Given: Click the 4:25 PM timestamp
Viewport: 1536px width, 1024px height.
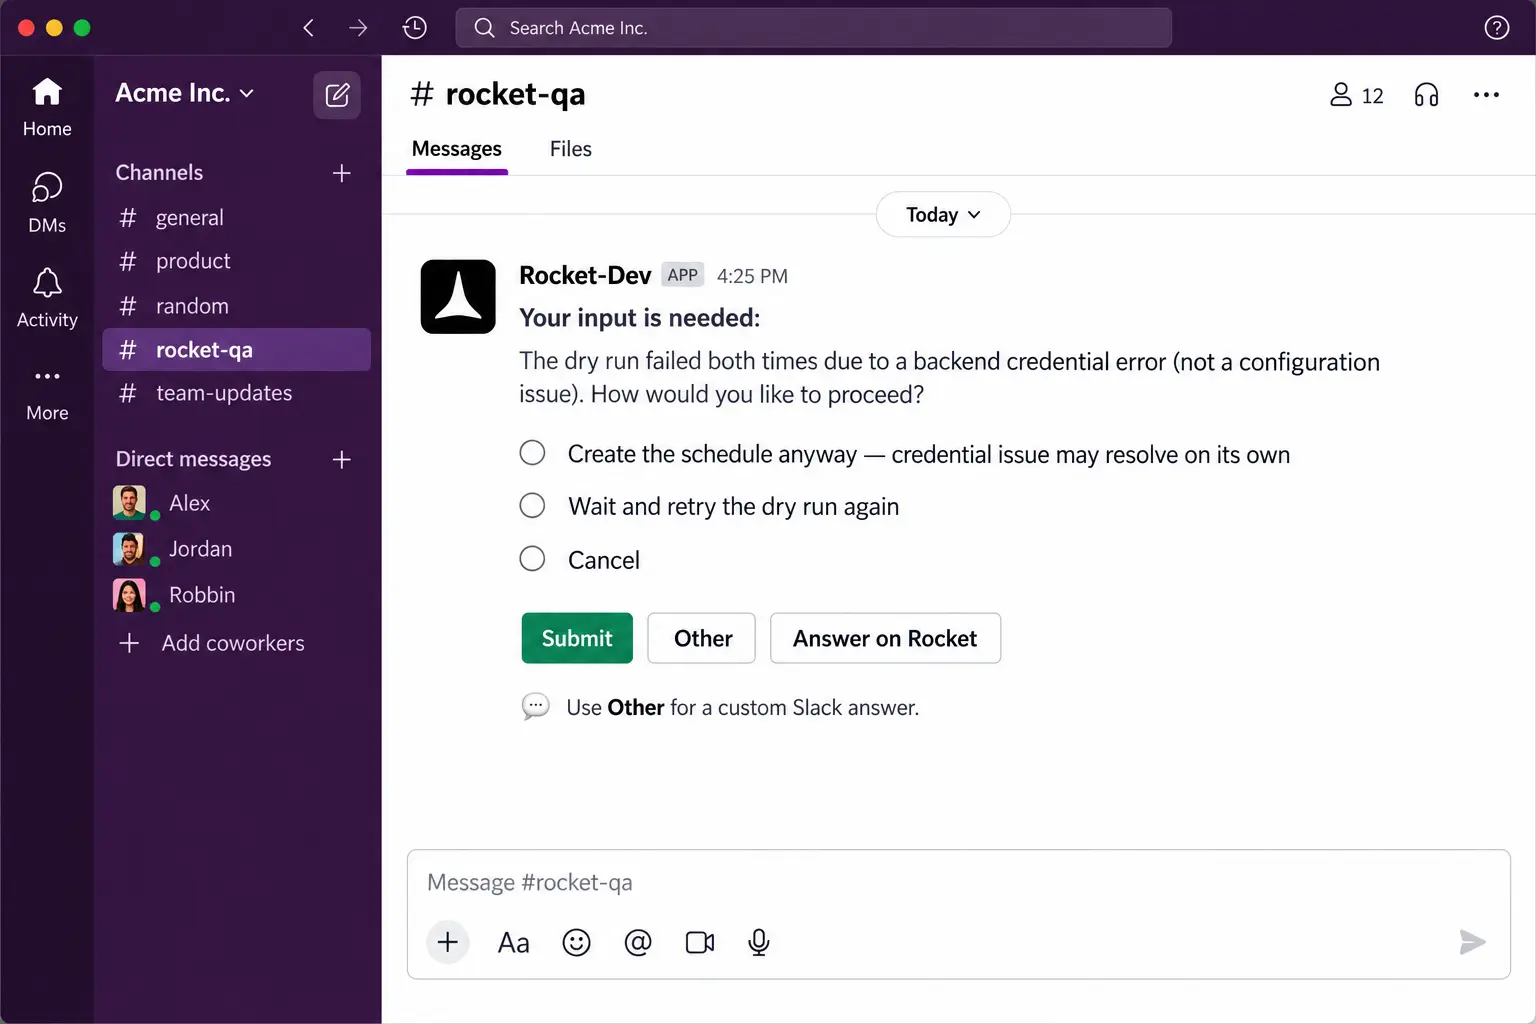Looking at the screenshot, I should [752, 276].
